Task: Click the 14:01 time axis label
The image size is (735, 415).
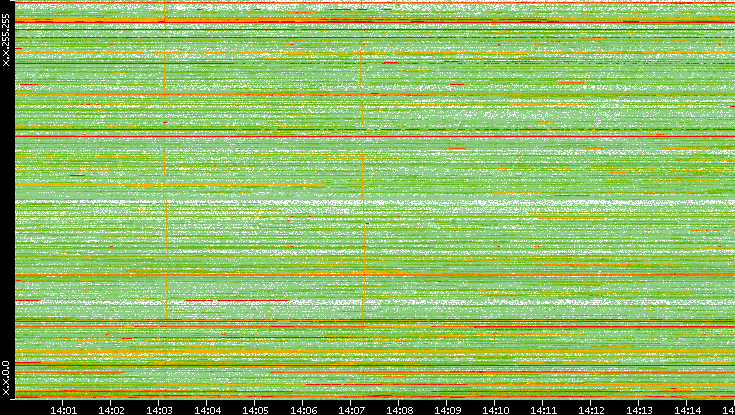Action: [x=63, y=410]
